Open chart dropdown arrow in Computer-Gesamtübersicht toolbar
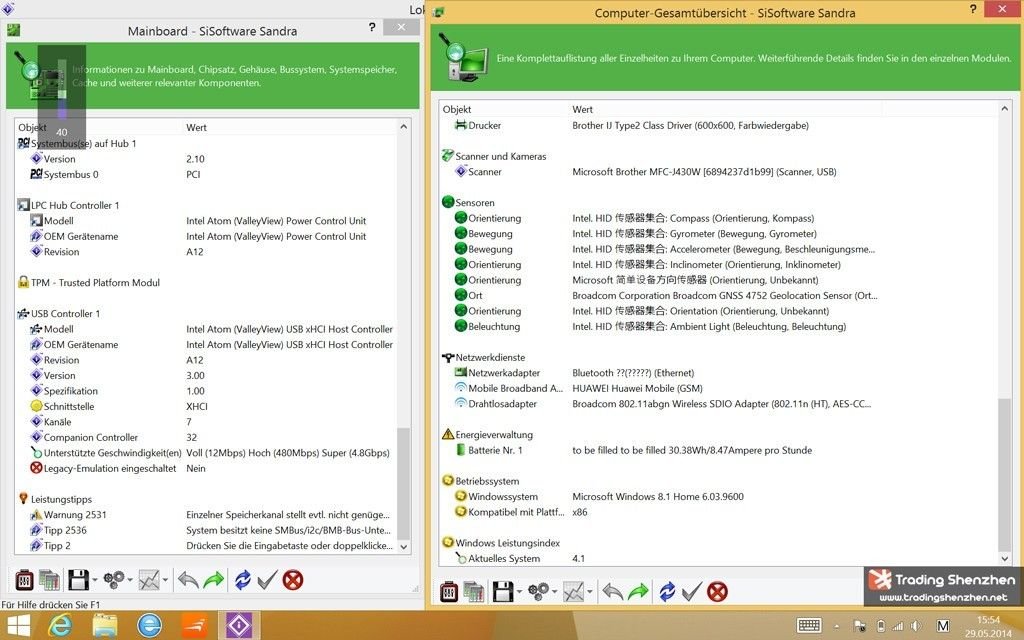Image resolution: width=1024 pixels, height=640 pixels. (x=590, y=592)
